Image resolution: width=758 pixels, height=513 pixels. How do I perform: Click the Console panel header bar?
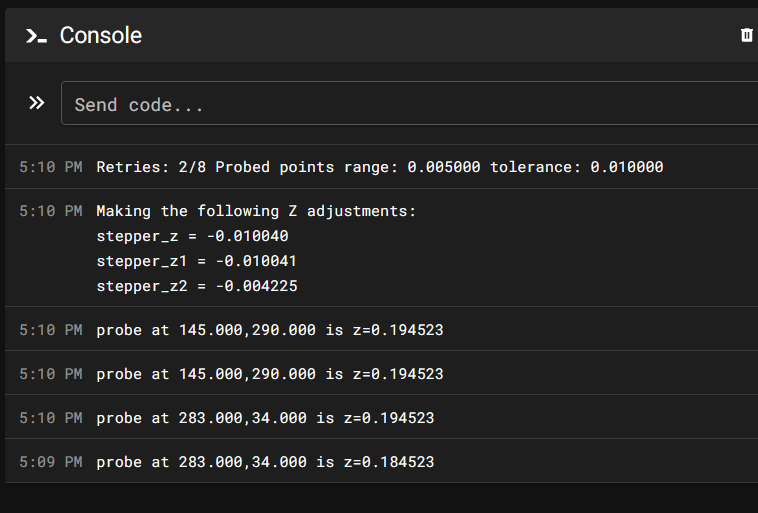tap(381, 35)
